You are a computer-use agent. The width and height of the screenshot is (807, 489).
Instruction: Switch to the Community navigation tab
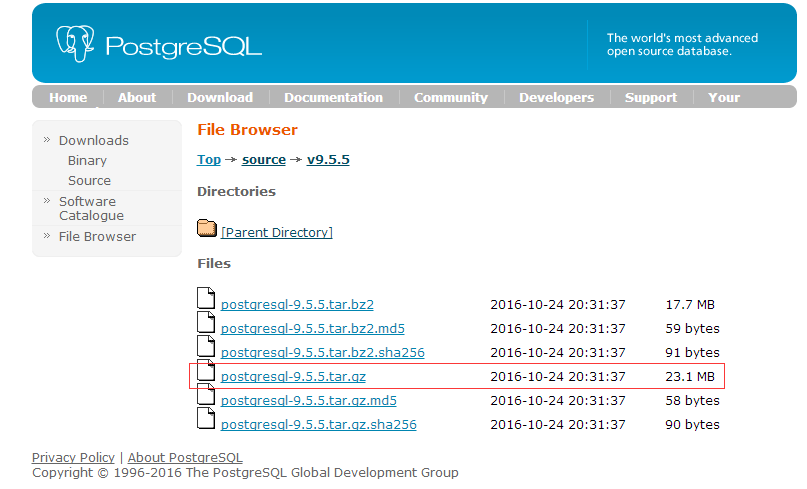pos(450,97)
